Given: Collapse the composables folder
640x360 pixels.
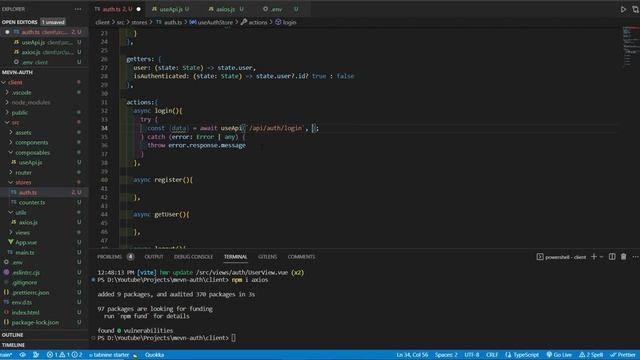Looking at the screenshot, I should pyautogui.click(x=32, y=153).
